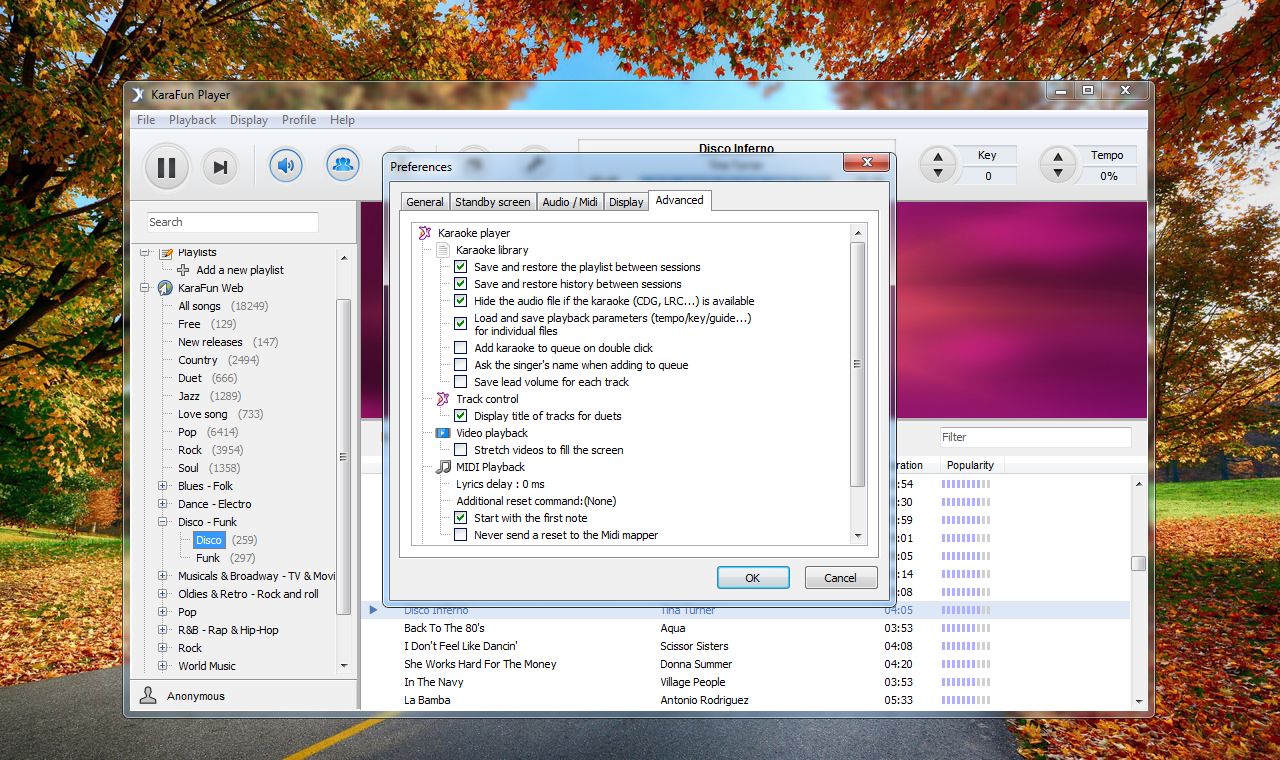Open the Profile menu
This screenshot has height=760, width=1280.
[x=299, y=120]
